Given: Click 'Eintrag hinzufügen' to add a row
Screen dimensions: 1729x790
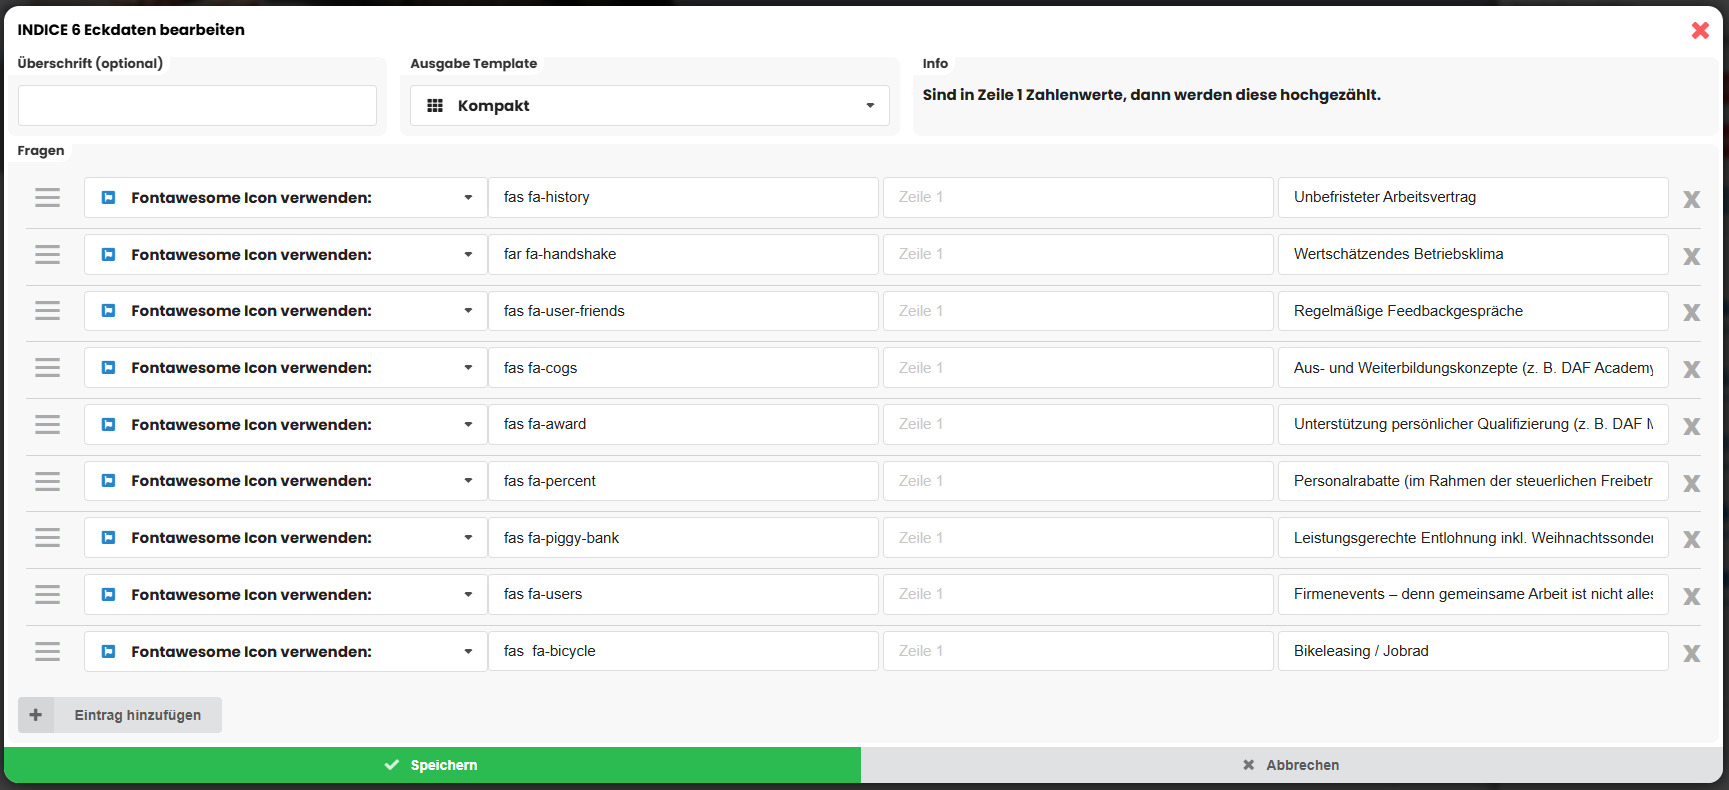Looking at the screenshot, I should tap(138, 715).
